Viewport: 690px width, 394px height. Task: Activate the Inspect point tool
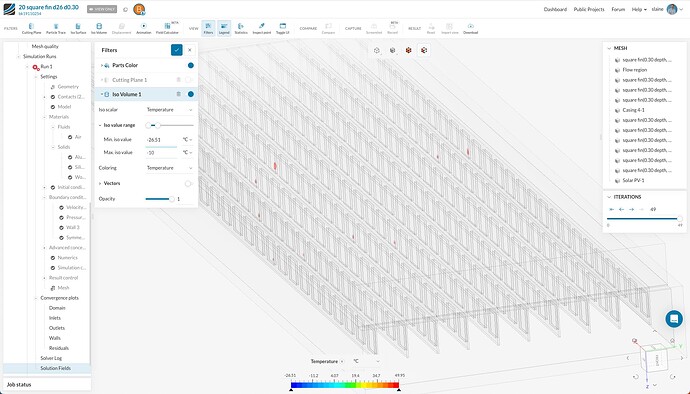point(261,29)
